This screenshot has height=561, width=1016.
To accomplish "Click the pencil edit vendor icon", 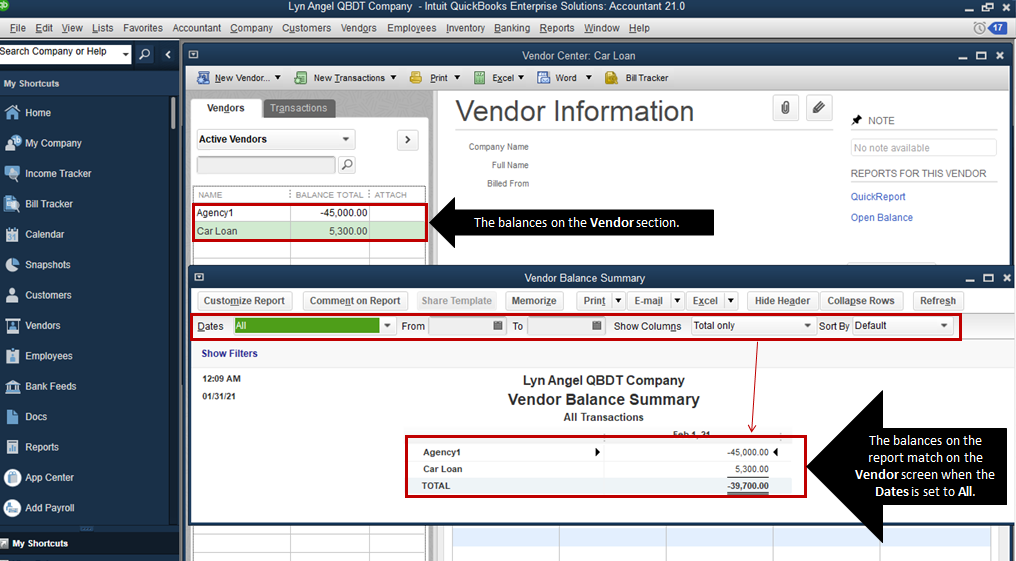I will pyautogui.click(x=819, y=108).
